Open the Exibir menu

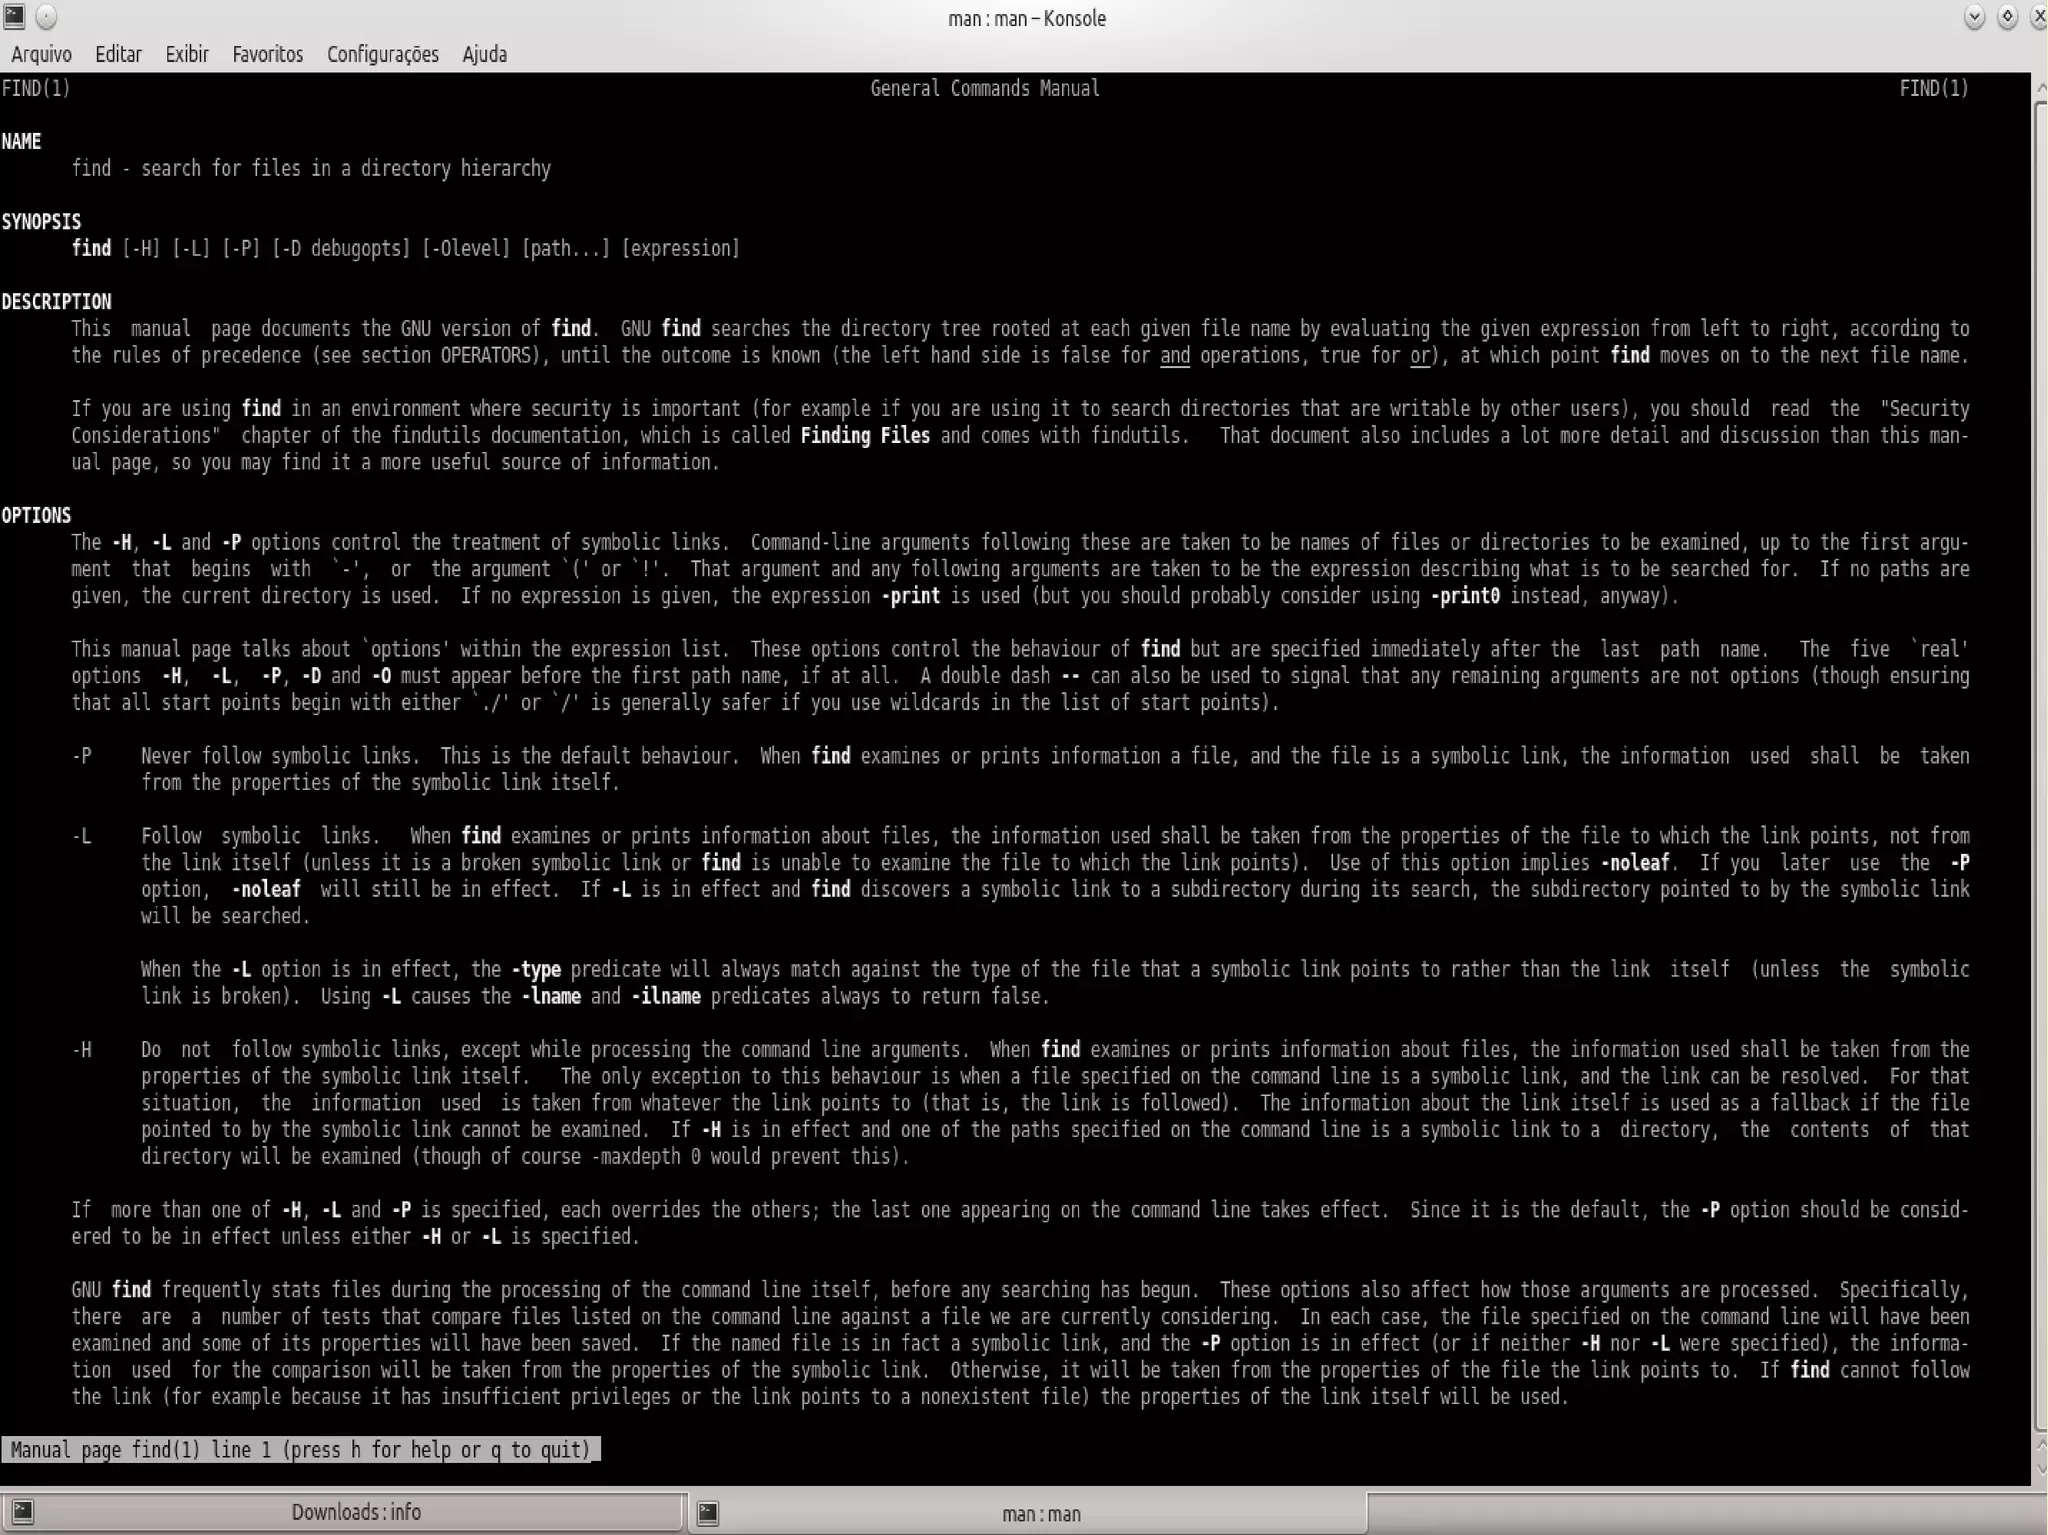[x=187, y=54]
